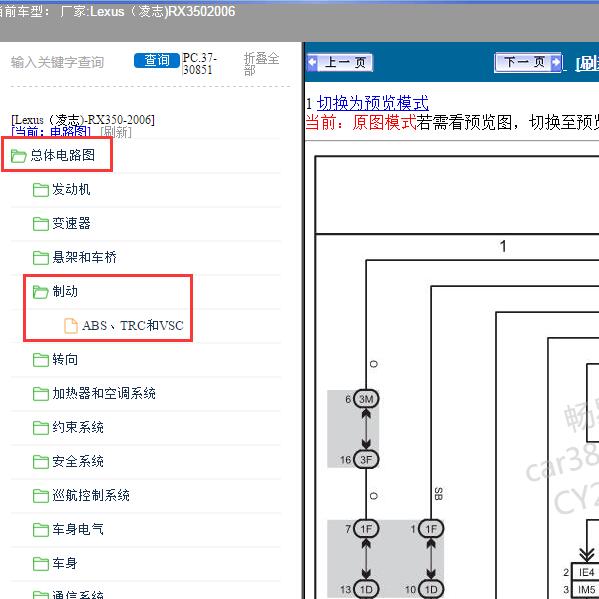Collapse the 总体电路图 root folder

pyautogui.click(x=63, y=155)
